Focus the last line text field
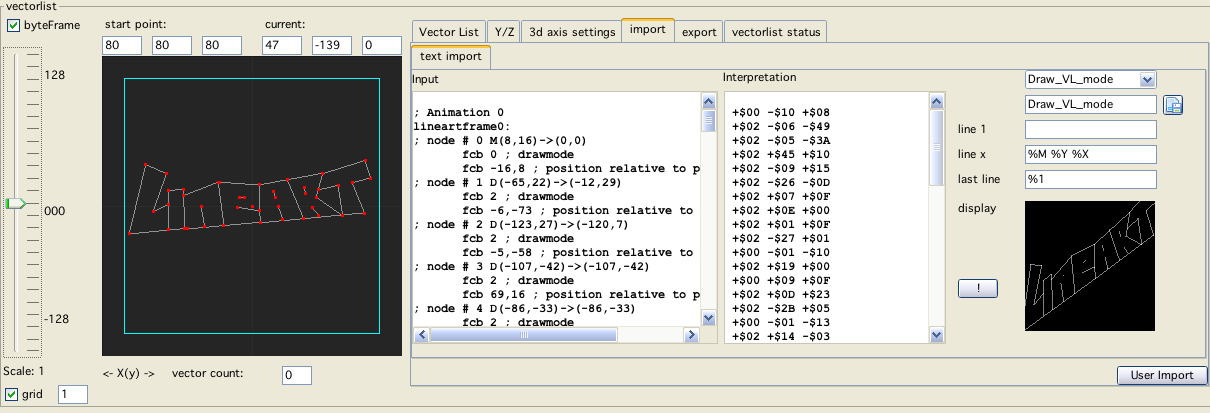The image size is (1210, 413). [x=1091, y=179]
